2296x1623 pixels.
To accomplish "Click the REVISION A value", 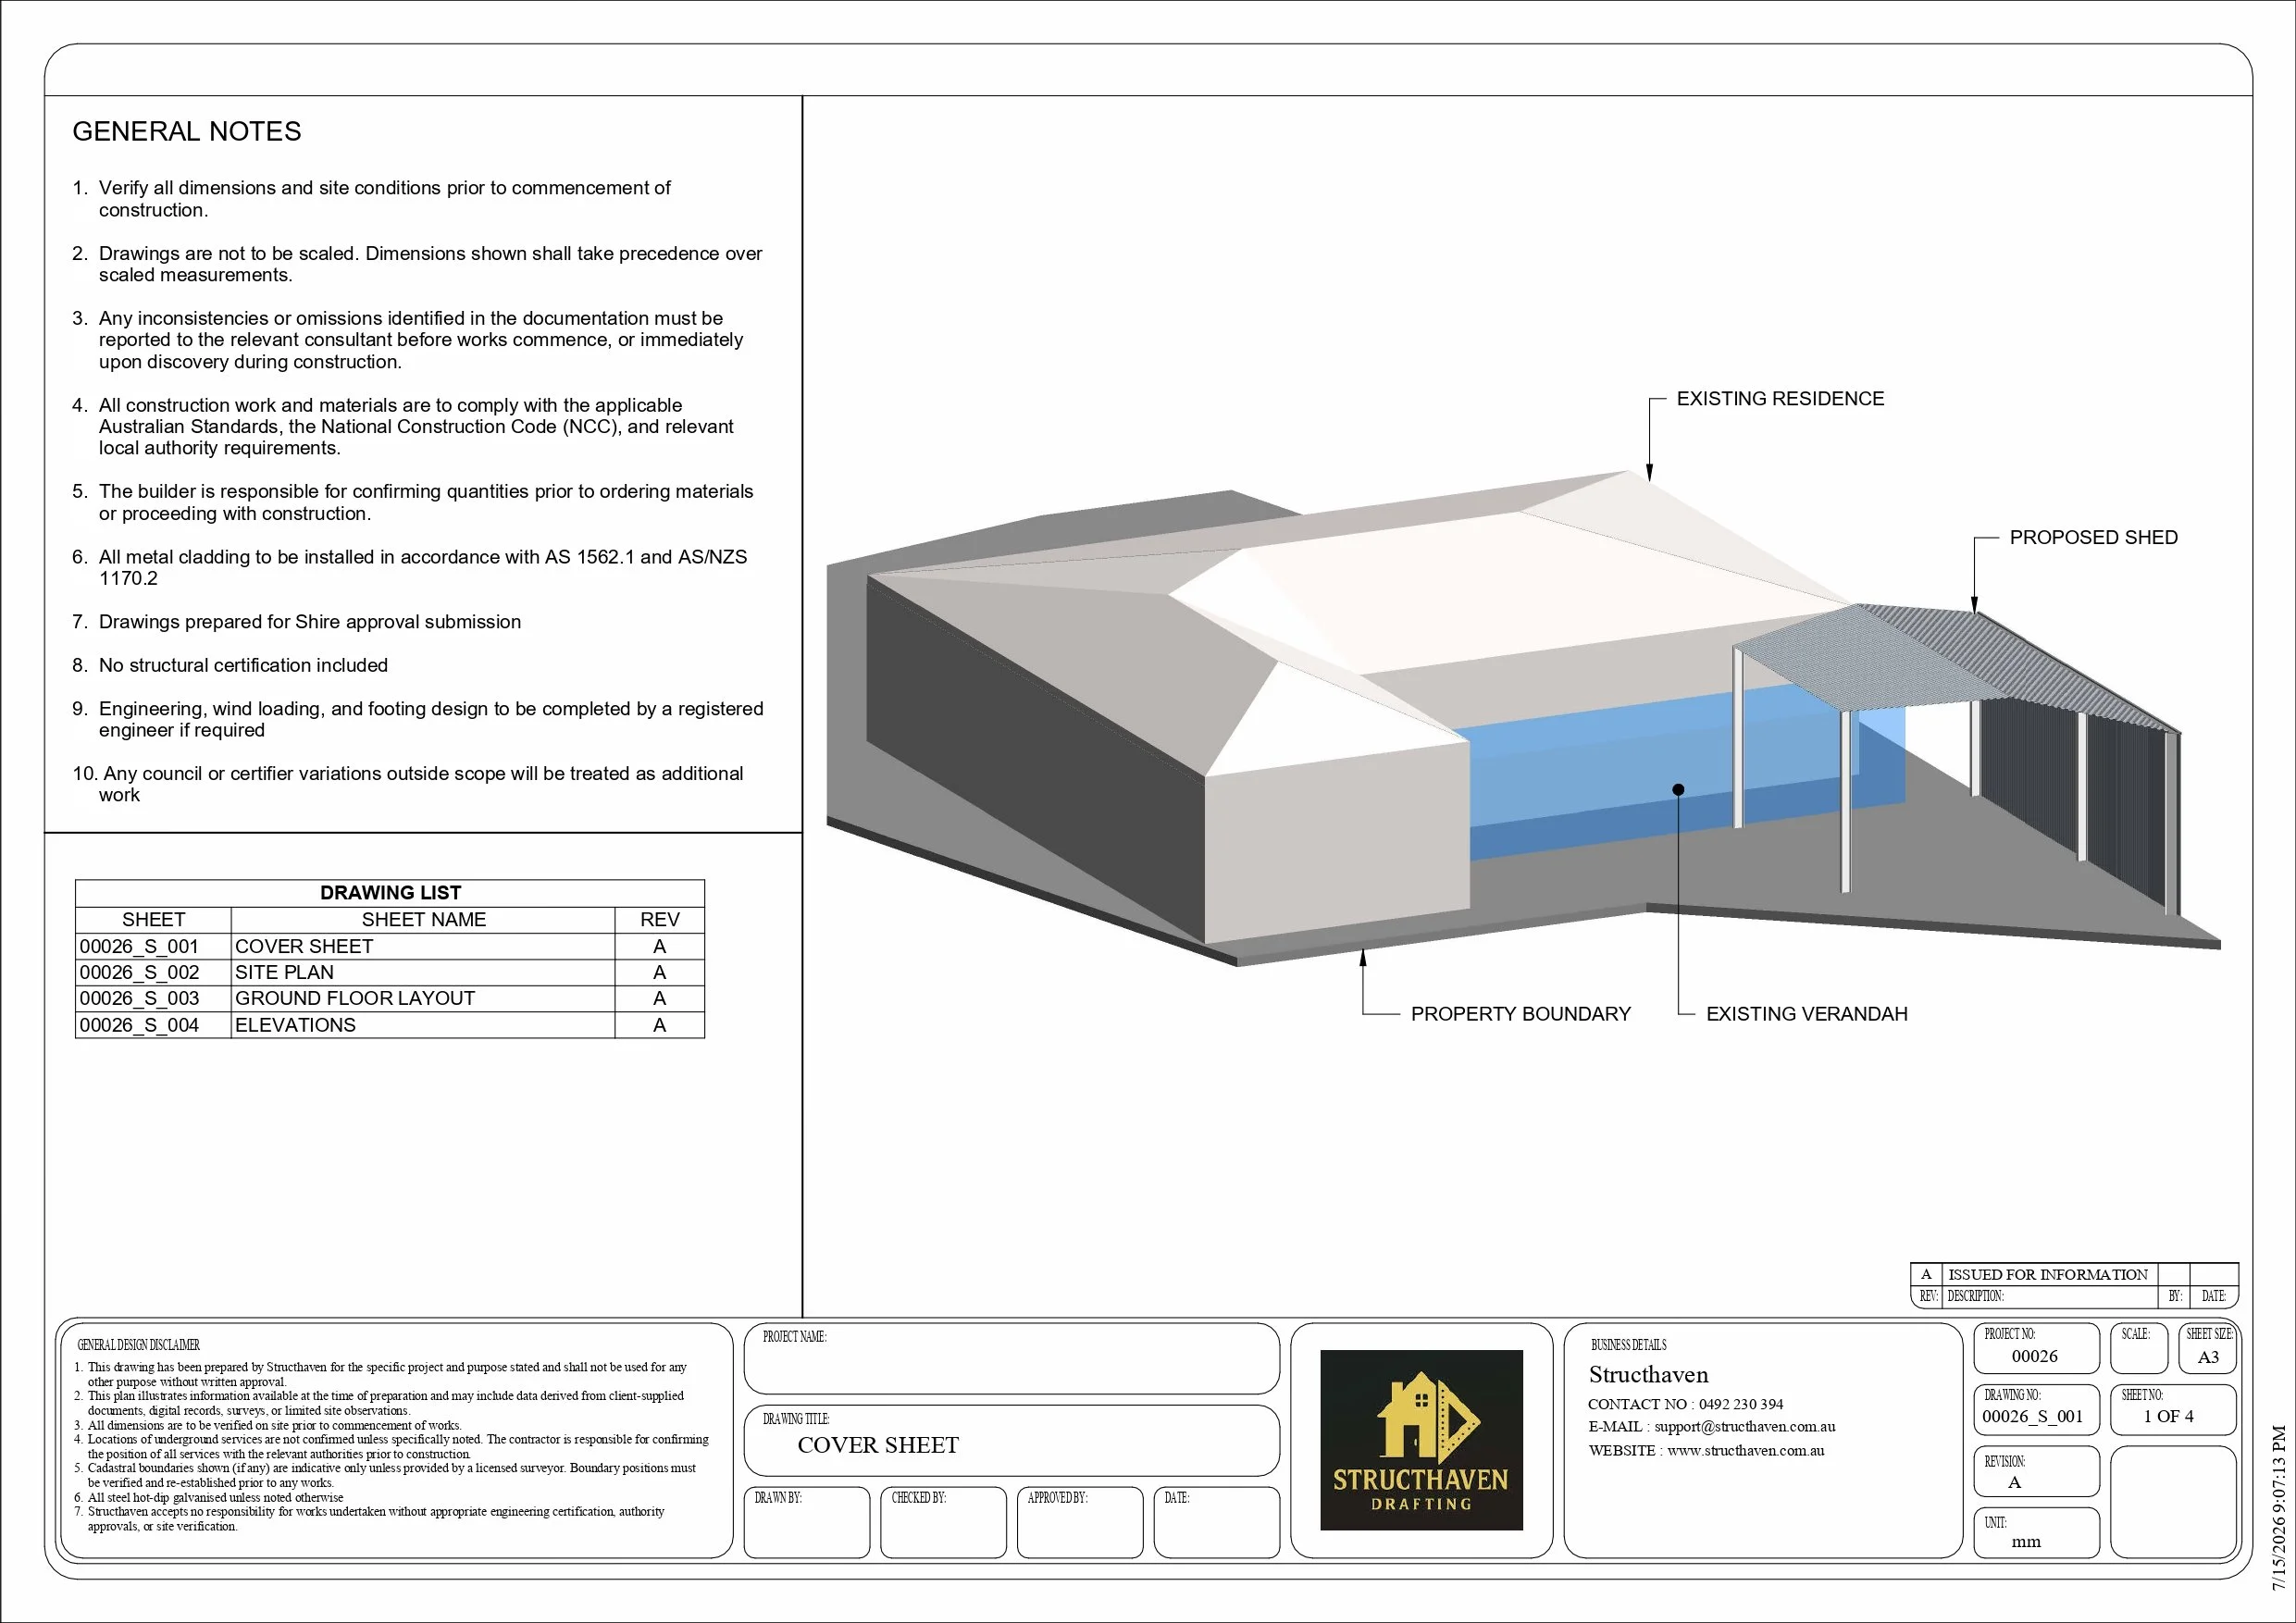I will (2015, 1482).
